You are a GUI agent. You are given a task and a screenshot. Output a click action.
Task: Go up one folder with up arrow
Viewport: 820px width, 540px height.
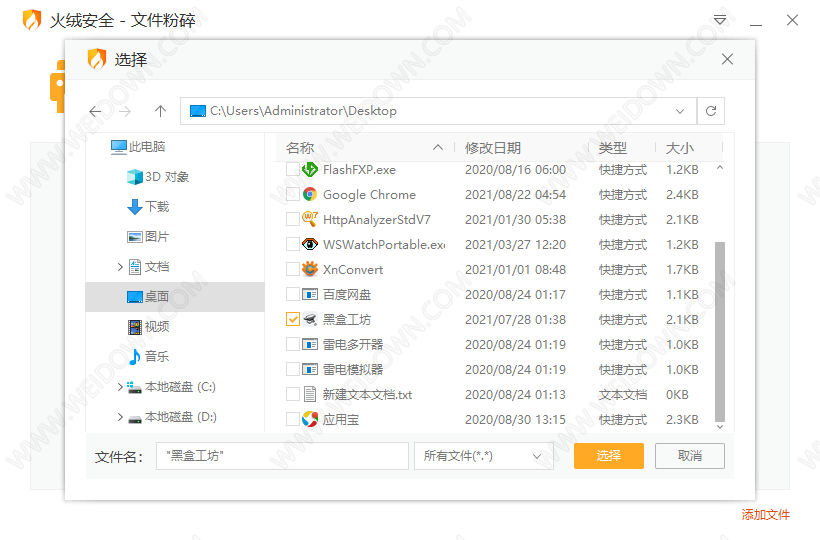tap(160, 111)
